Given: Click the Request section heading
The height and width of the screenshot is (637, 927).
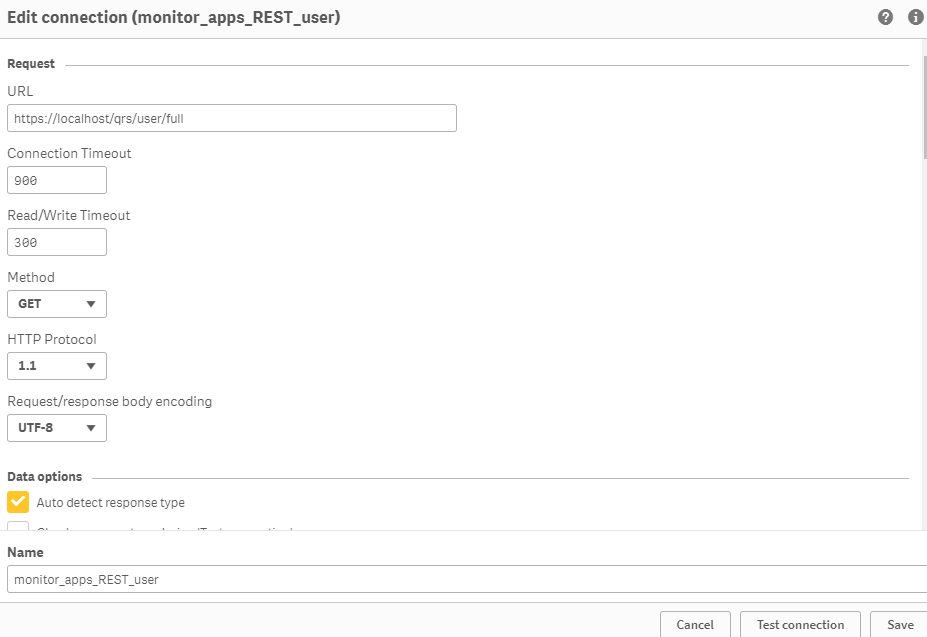Looking at the screenshot, I should coord(31,64).
